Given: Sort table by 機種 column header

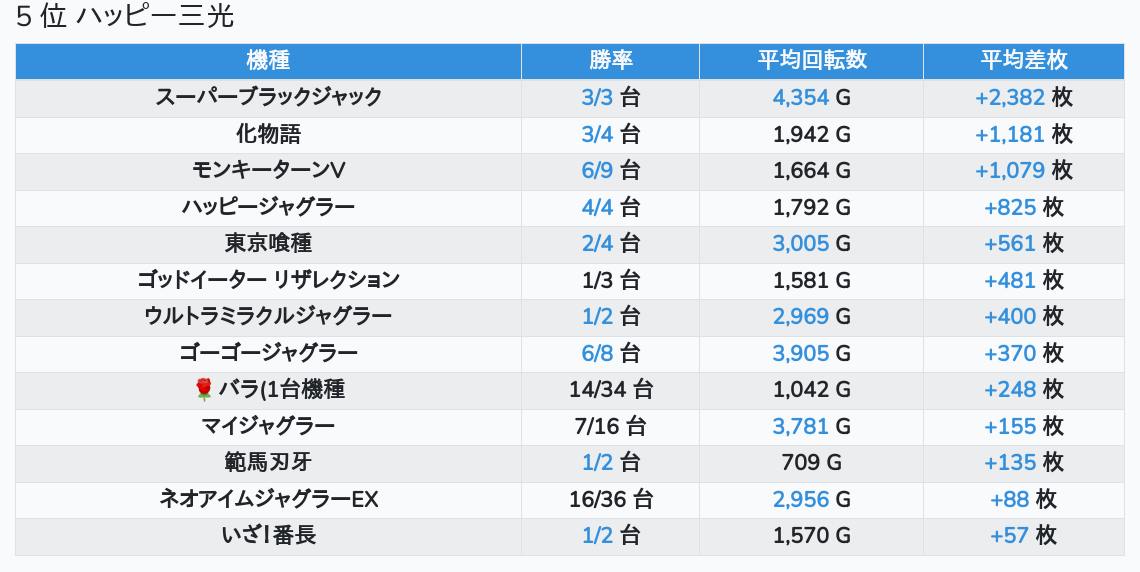Looking at the screenshot, I should [x=268, y=61].
